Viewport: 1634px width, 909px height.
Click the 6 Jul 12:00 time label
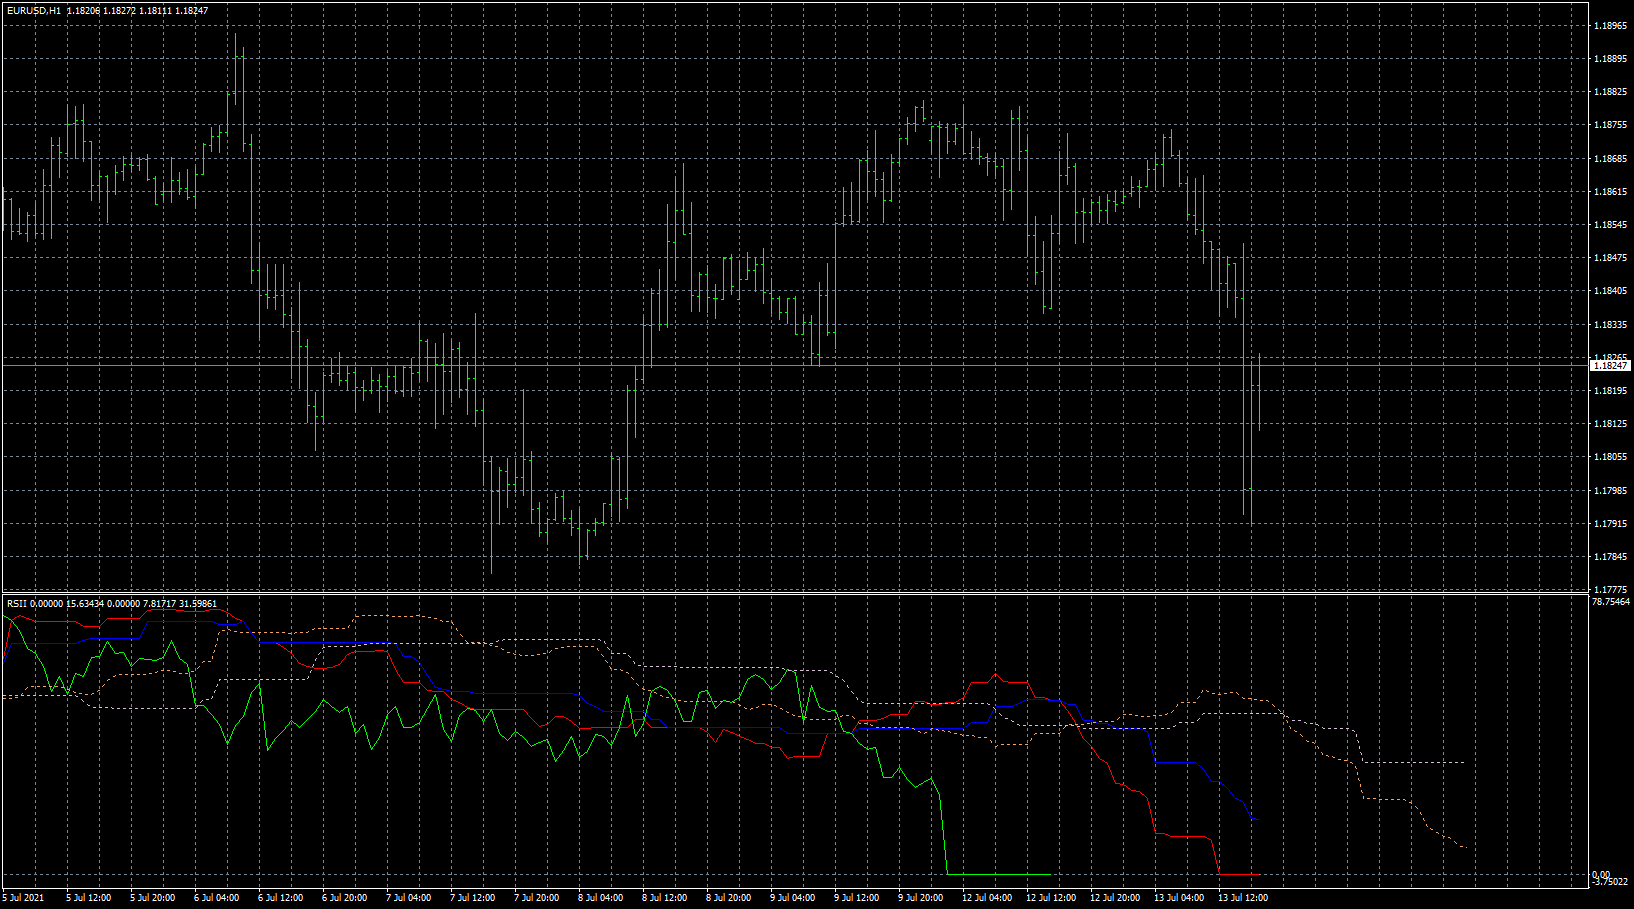(x=281, y=898)
